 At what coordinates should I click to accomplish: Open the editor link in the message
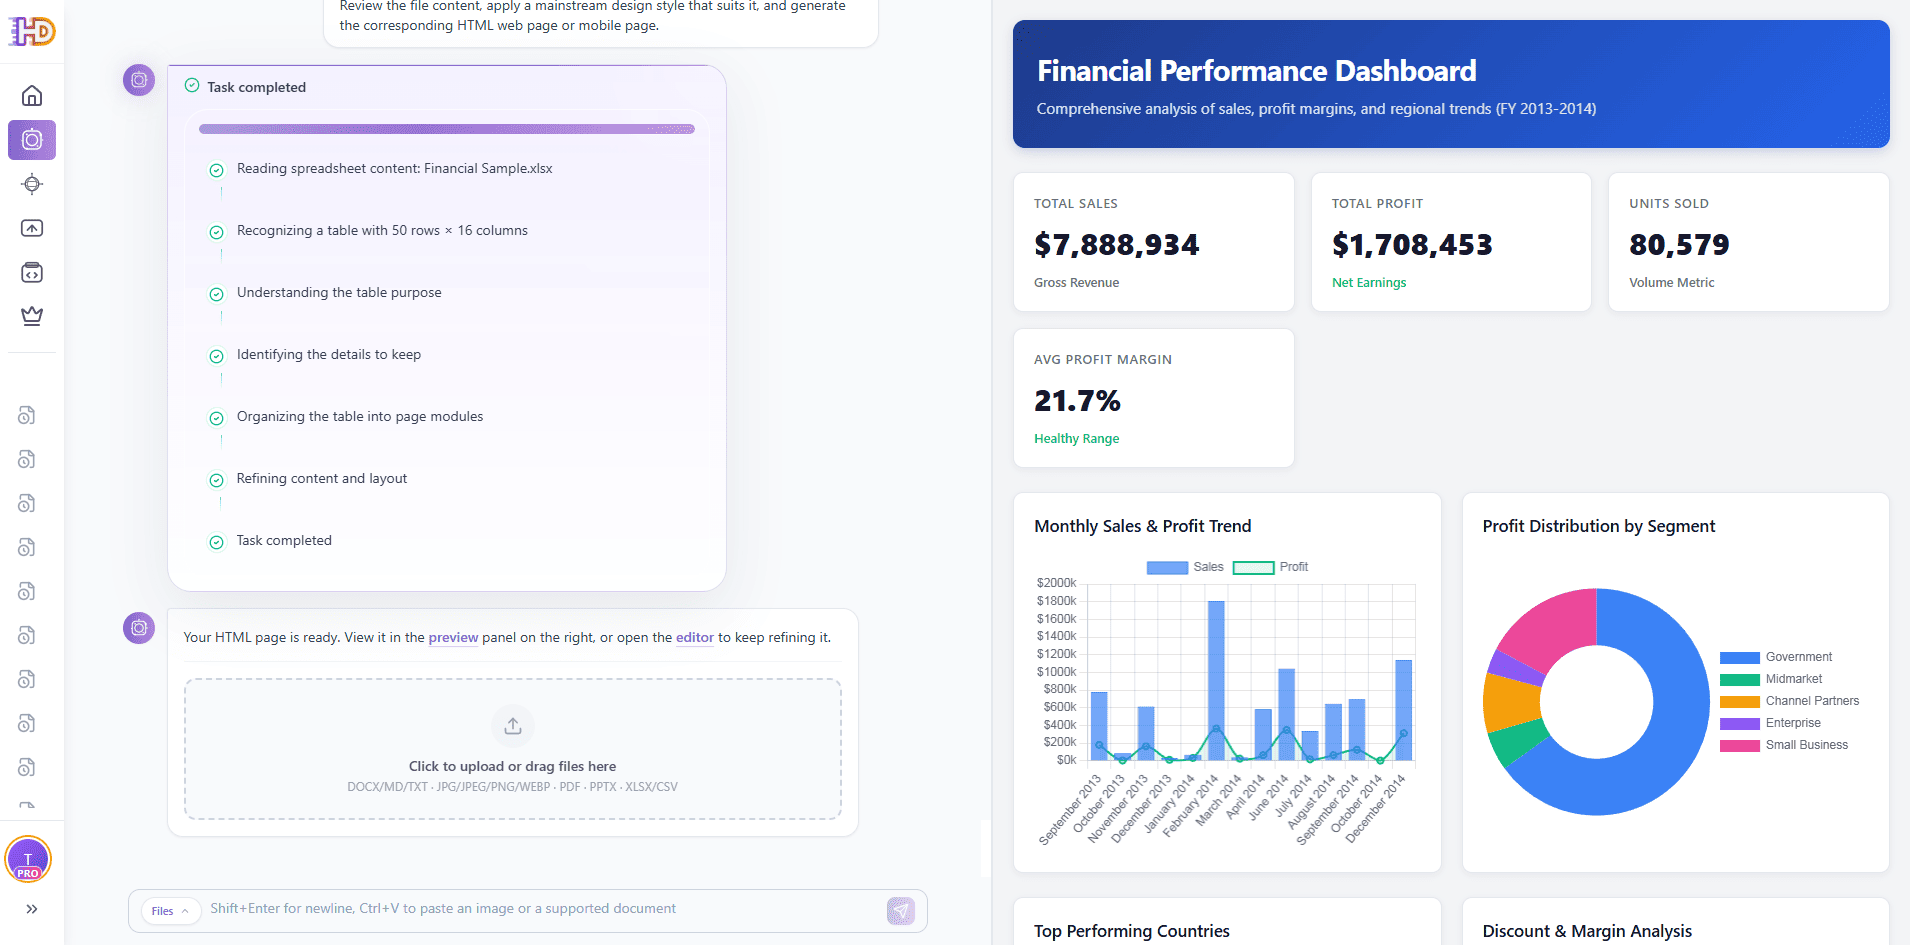pyautogui.click(x=695, y=637)
